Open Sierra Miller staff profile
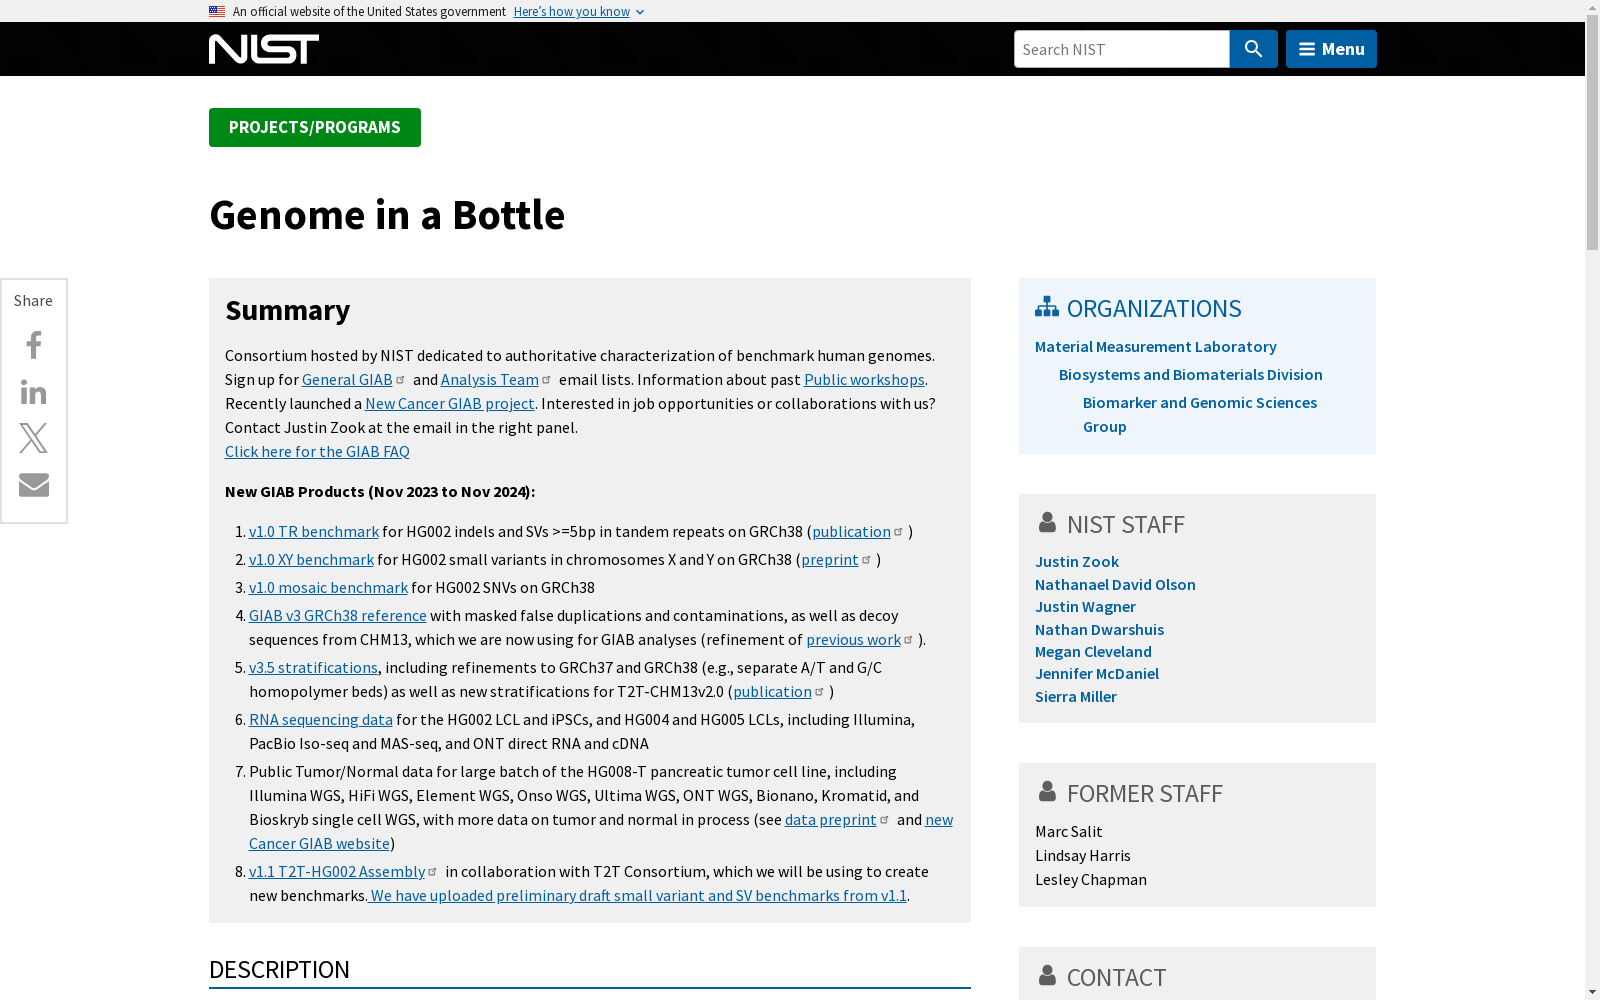 1076,696
